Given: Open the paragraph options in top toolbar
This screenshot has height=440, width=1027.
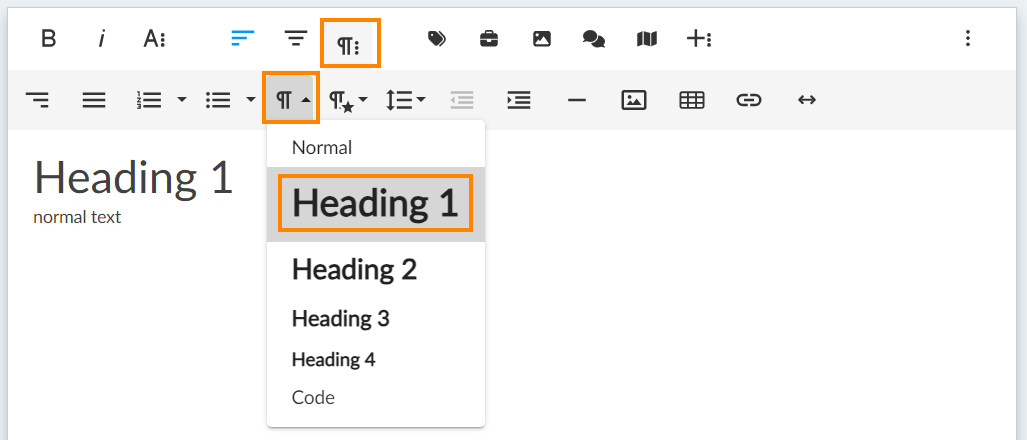Looking at the screenshot, I should pyautogui.click(x=350, y=44).
